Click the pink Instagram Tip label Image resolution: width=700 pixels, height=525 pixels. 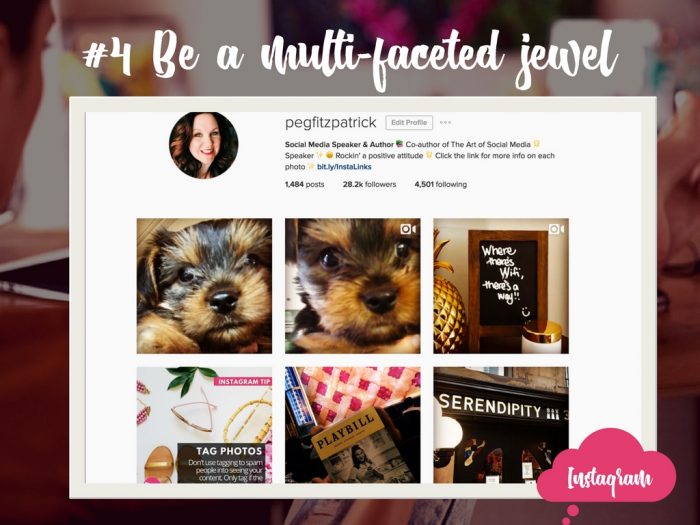[x=243, y=381]
